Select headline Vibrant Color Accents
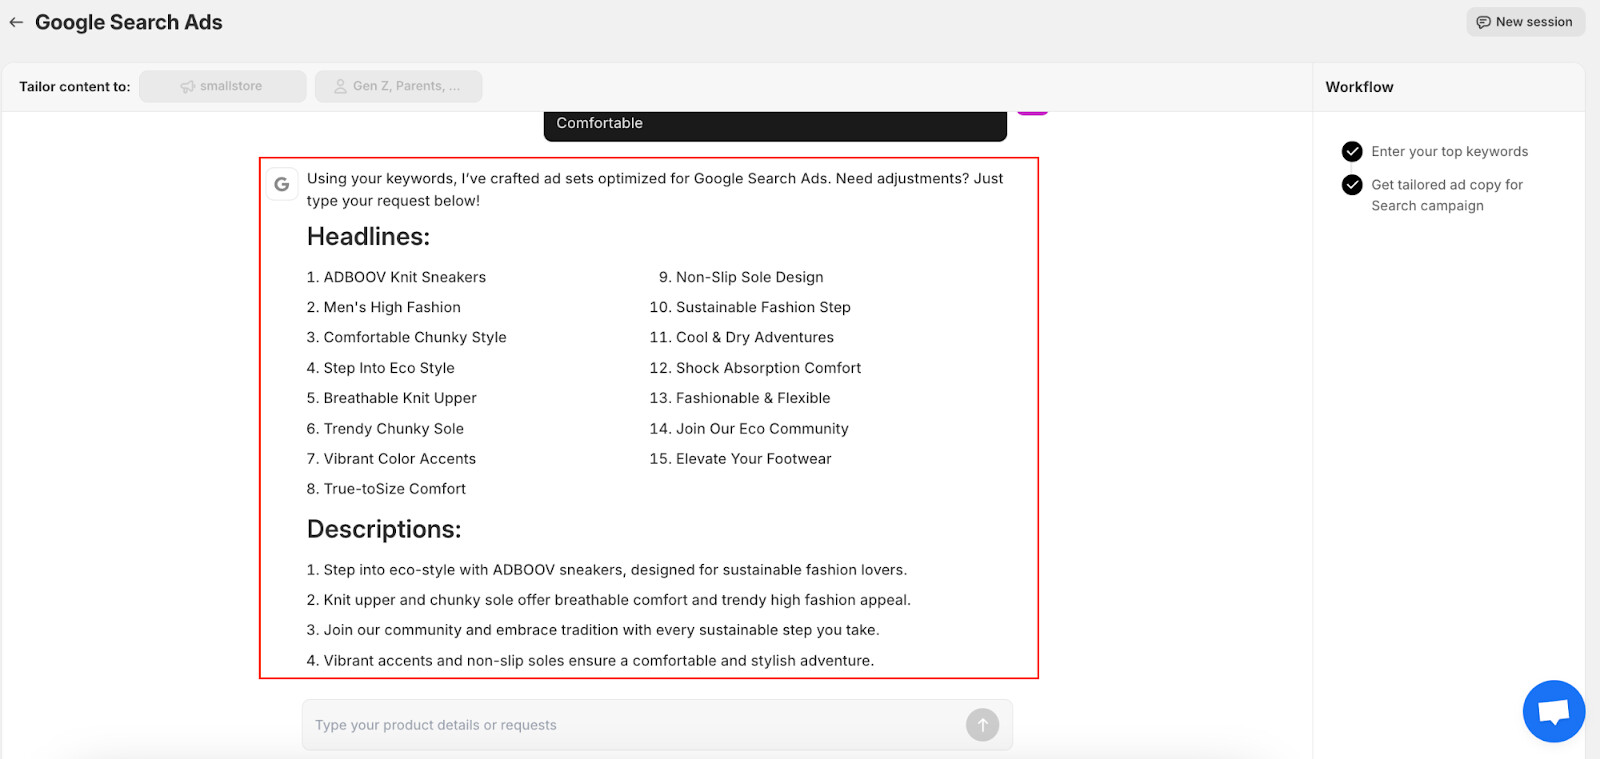The width and height of the screenshot is (1600, 759). [x=400, y=458]
